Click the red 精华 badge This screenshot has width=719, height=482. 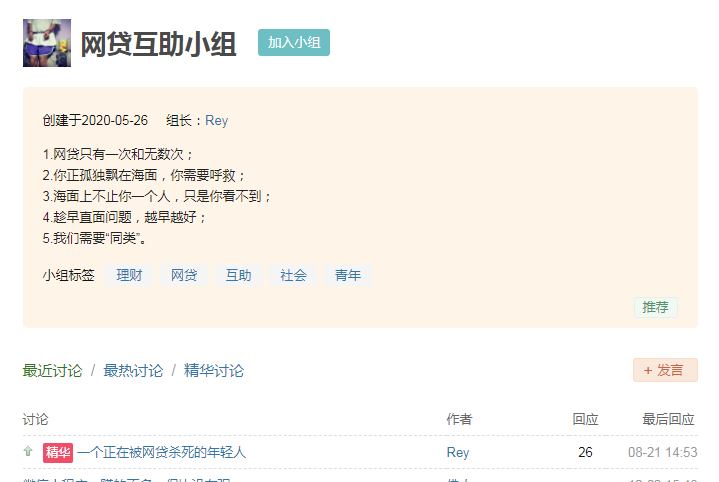coord(58,452)
